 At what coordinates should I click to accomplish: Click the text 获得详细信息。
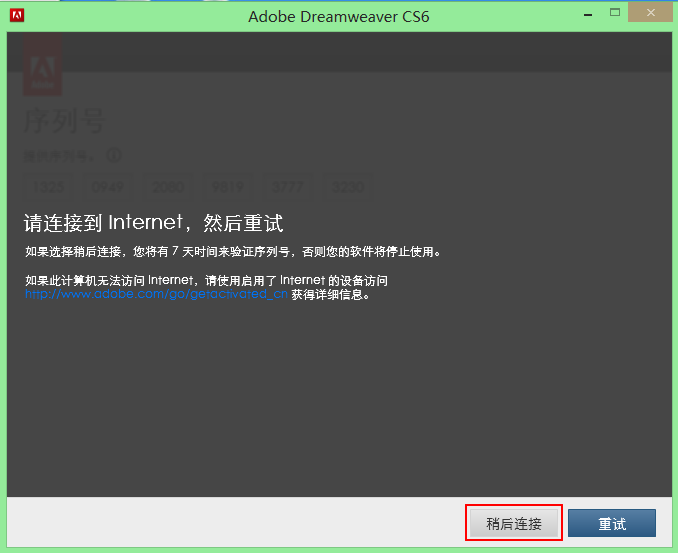(x=331, y=295)
